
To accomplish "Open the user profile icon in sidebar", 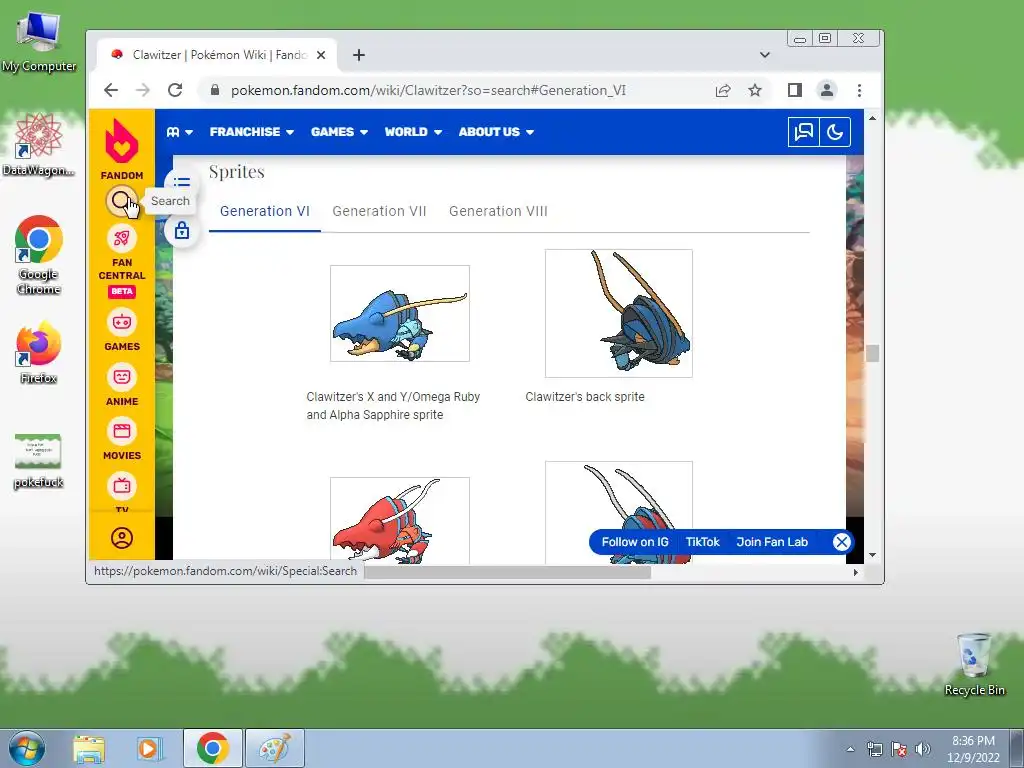I will pyautogui.click(x=121, y=538).
